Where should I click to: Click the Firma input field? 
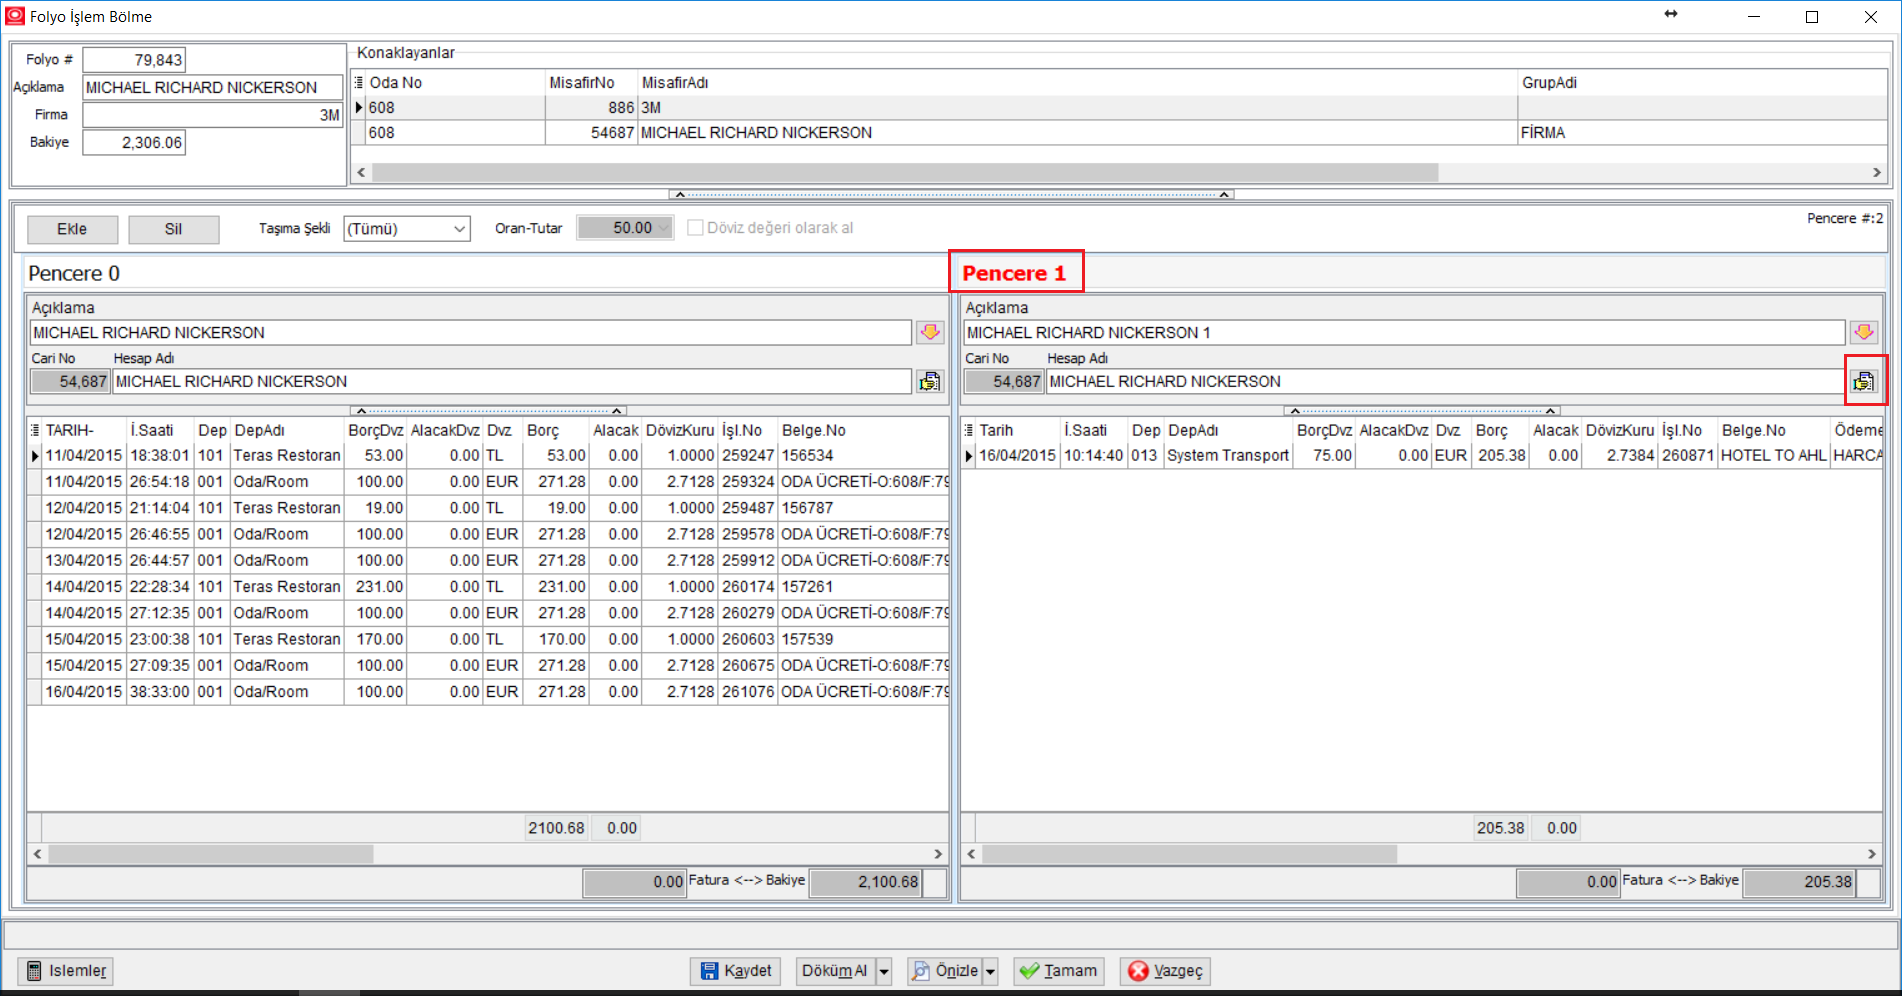pos(213,115)
